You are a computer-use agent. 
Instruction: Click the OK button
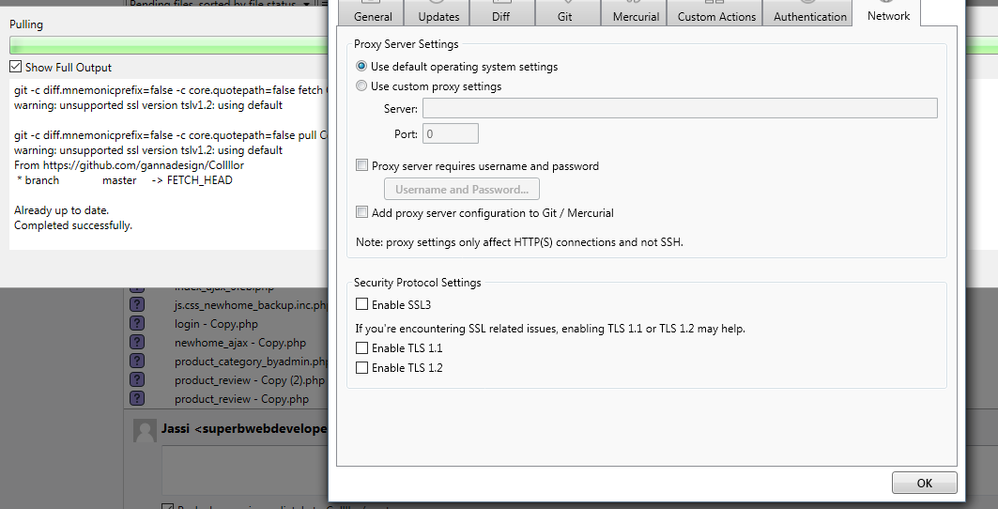pyautogui.click(x=924, y=483)
